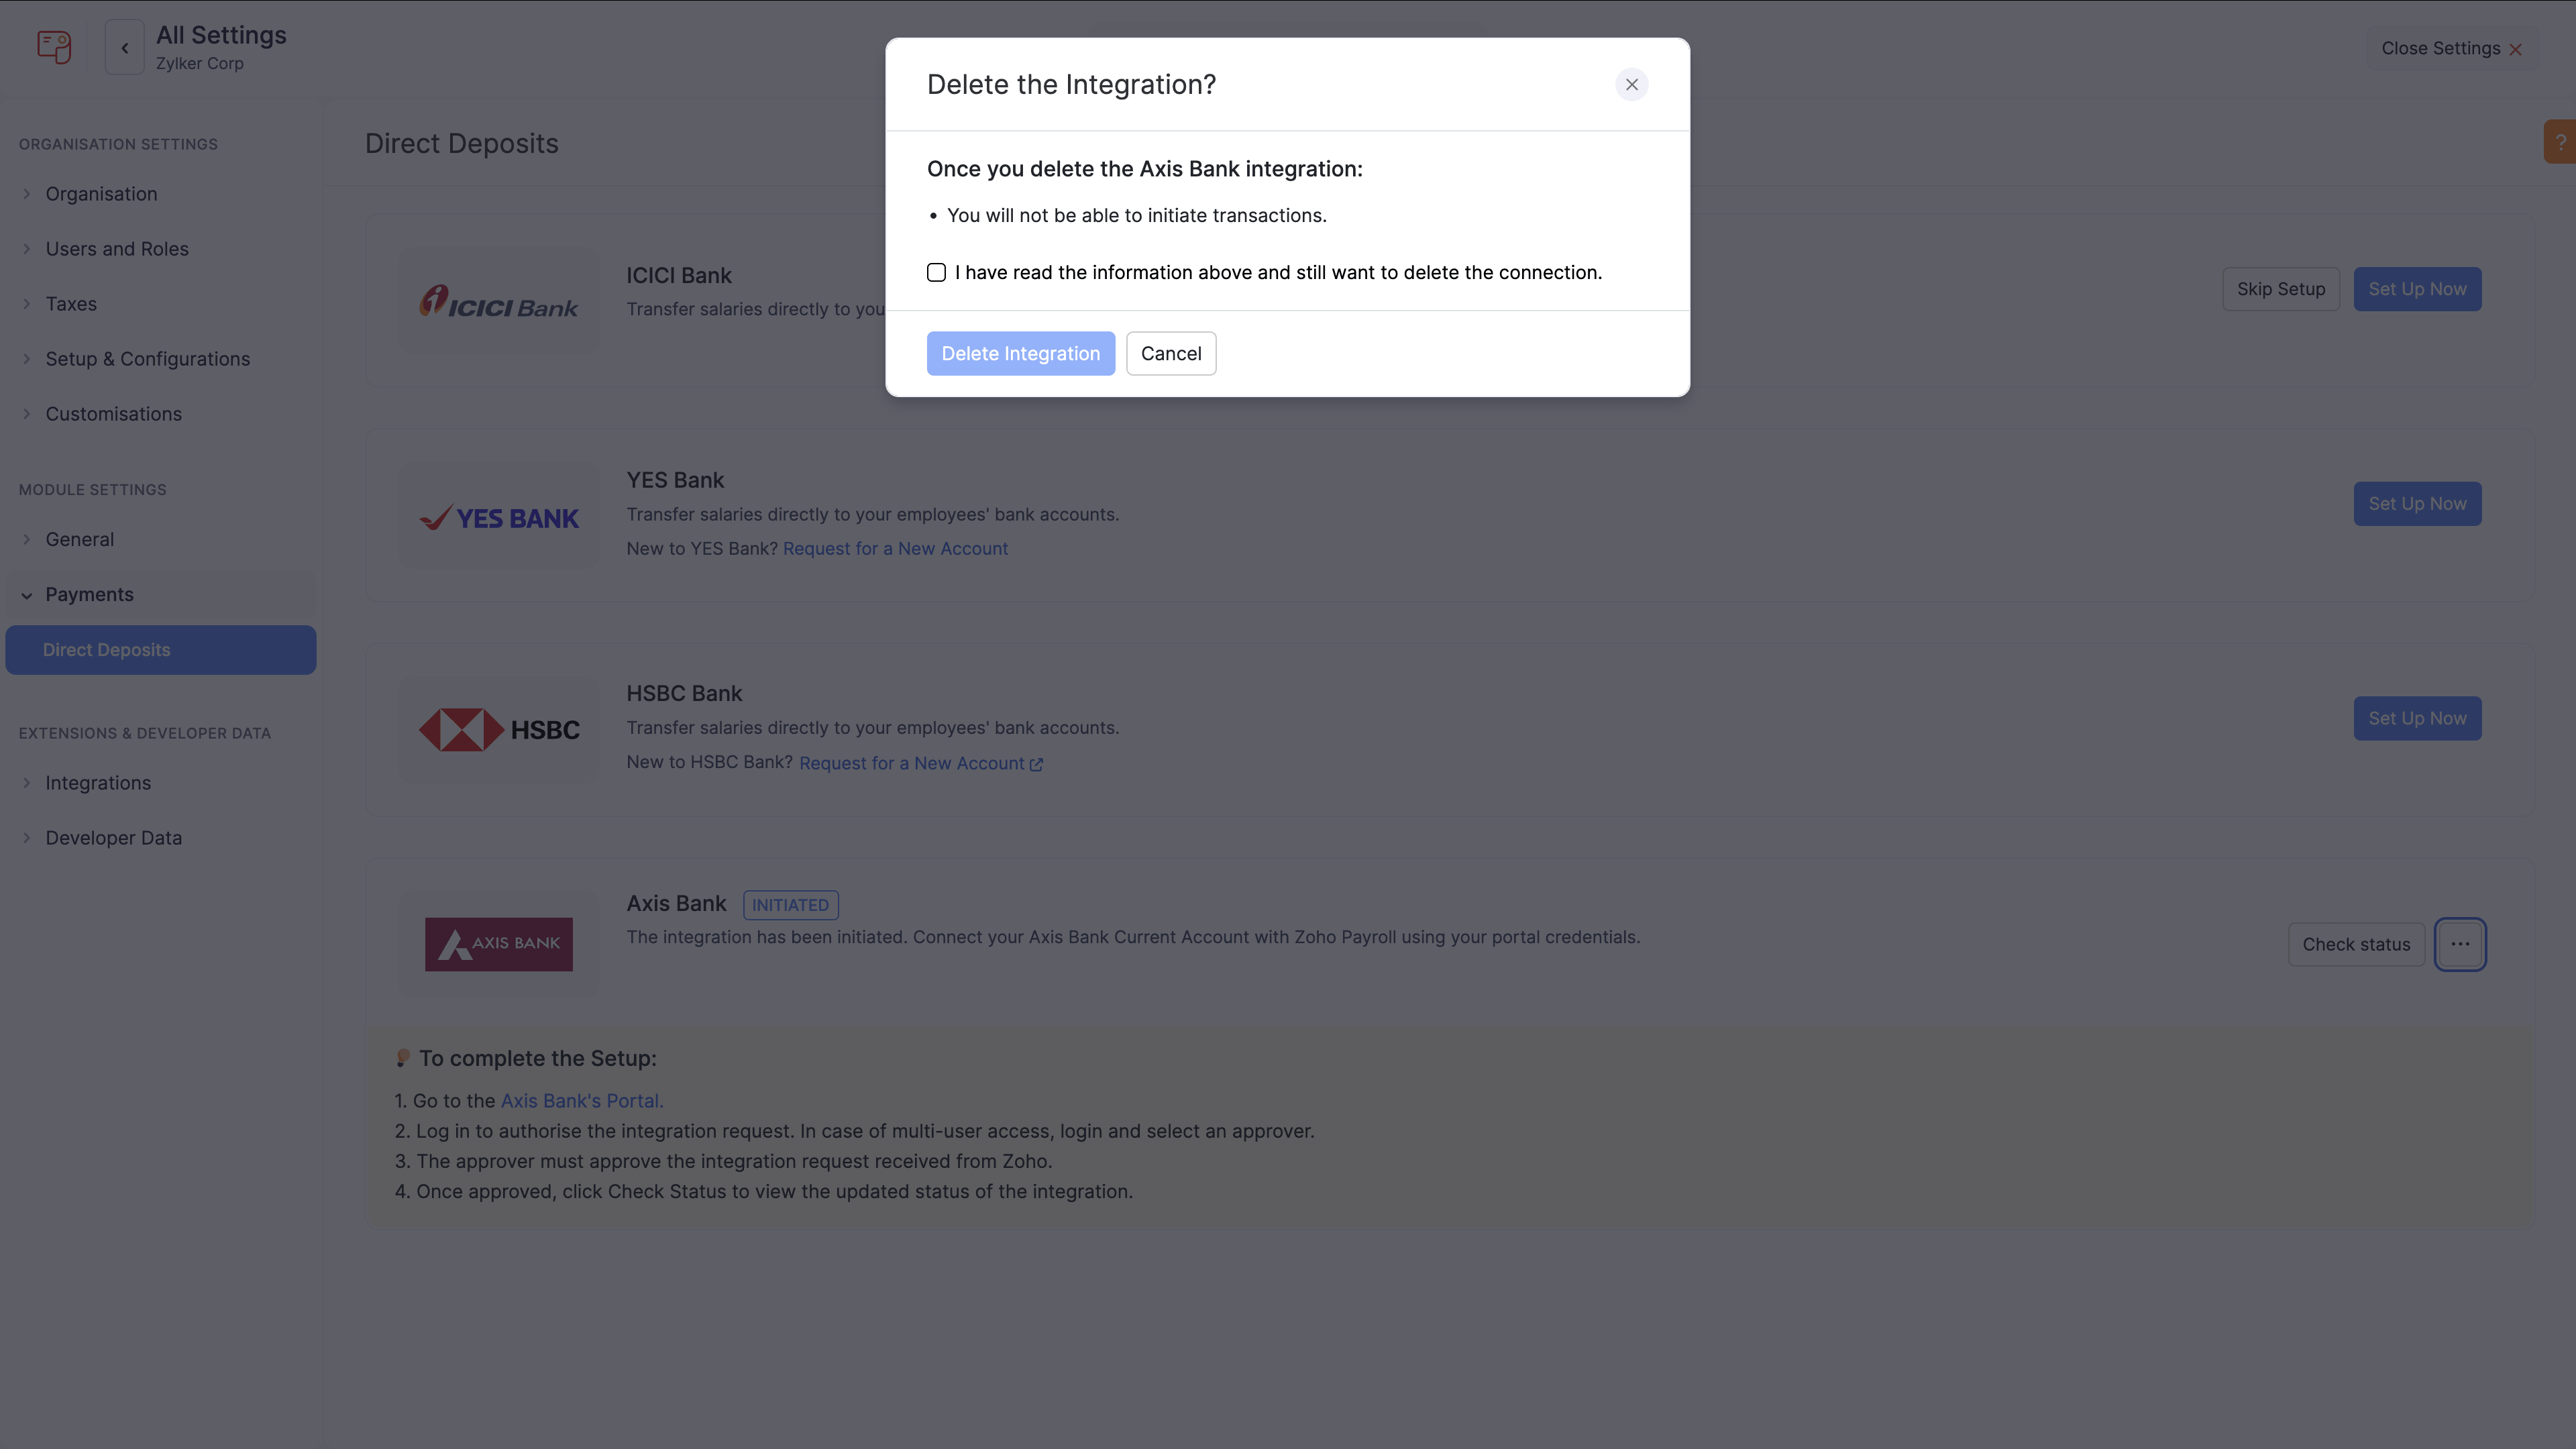The height and width of the screenshot is (1449, 2576).
Task: Click the ORGANISATION SETTINGS section label
Action: pyautogui.click(x=118, y=144)
